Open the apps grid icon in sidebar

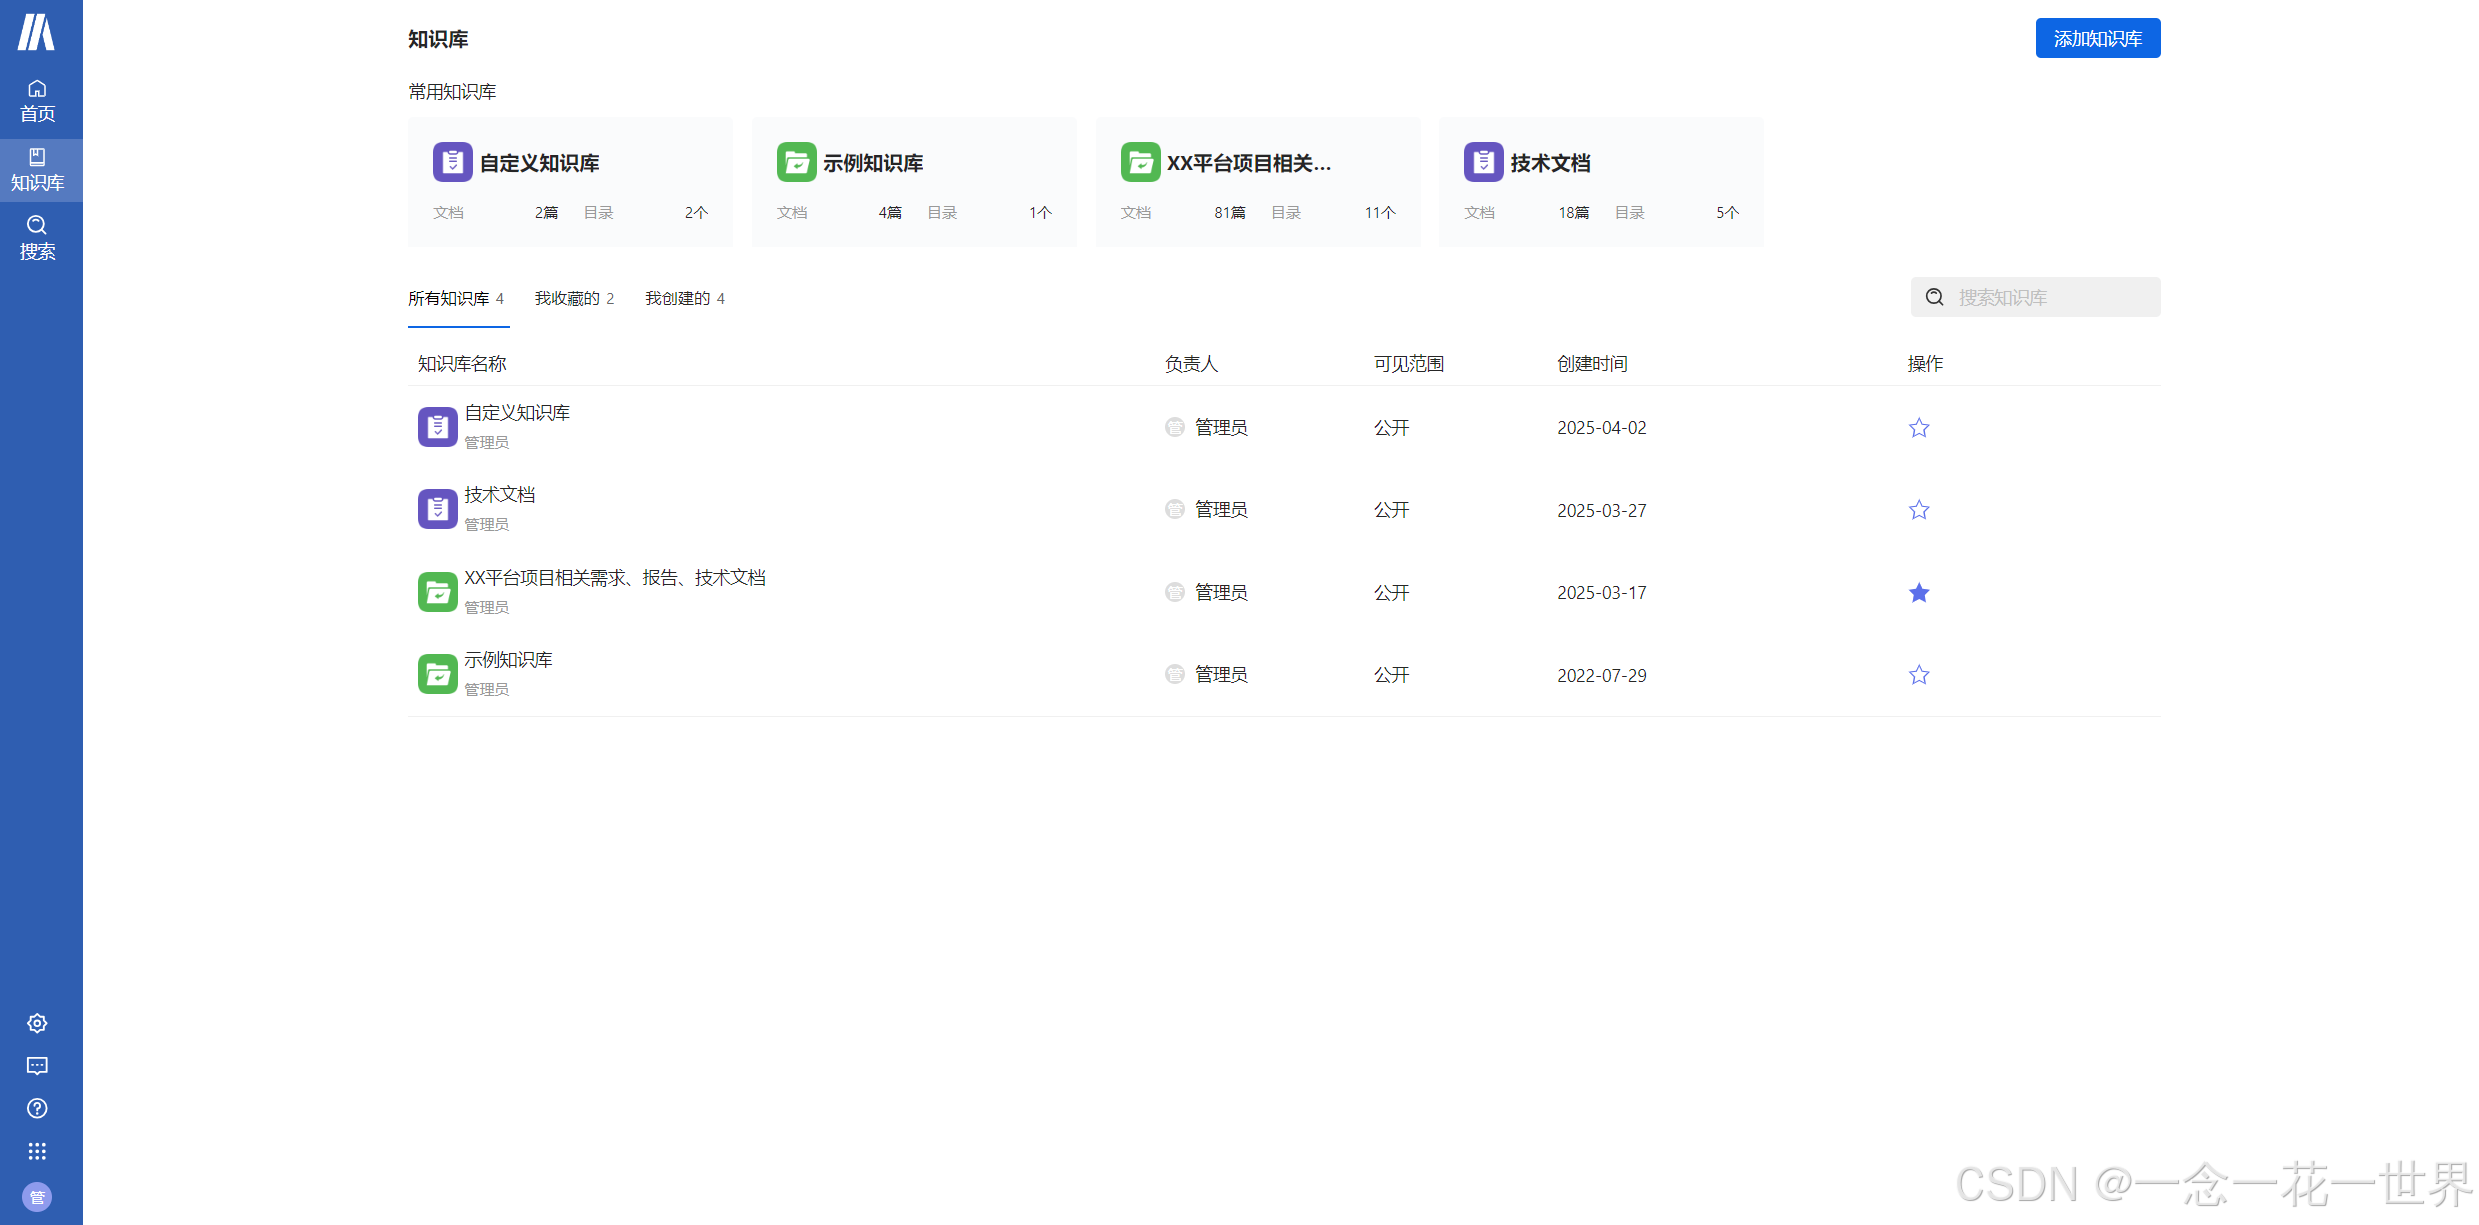37,1151
